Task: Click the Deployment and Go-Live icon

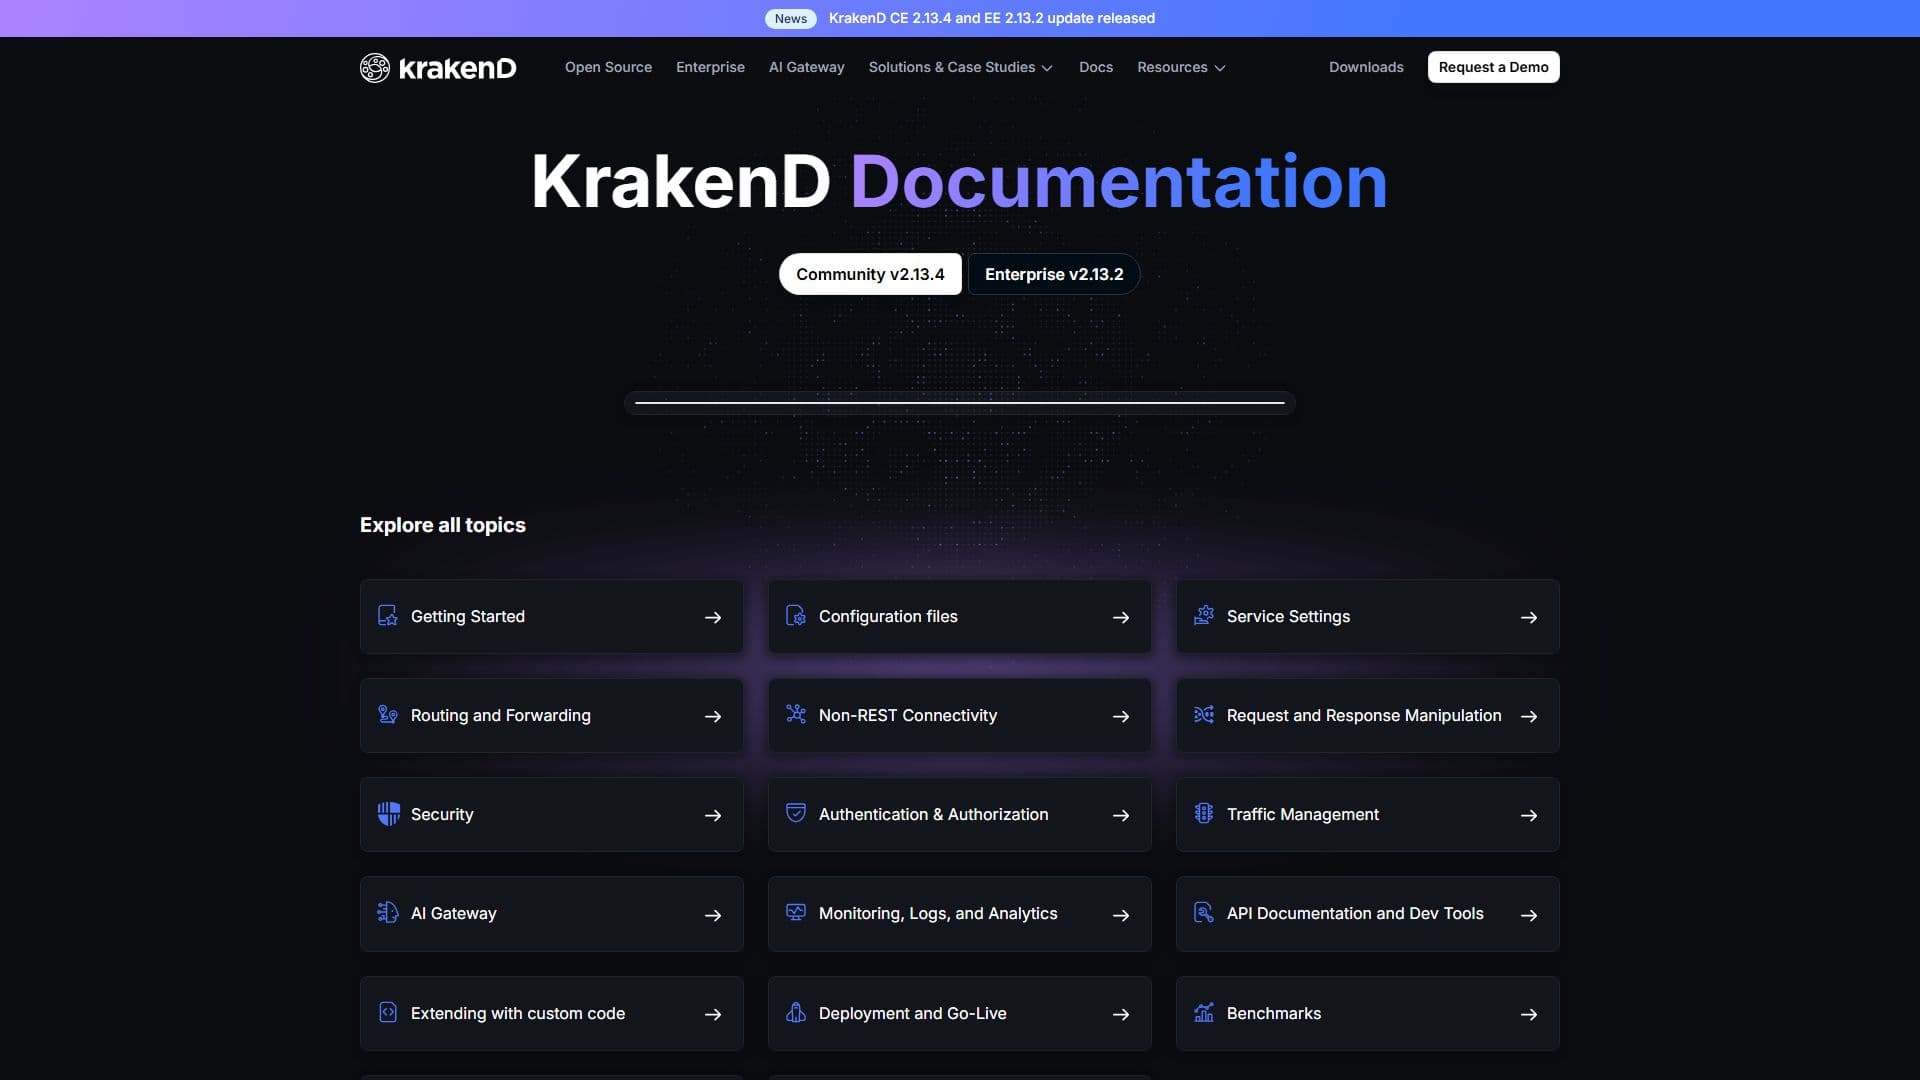Action: tap(796, 1013)
